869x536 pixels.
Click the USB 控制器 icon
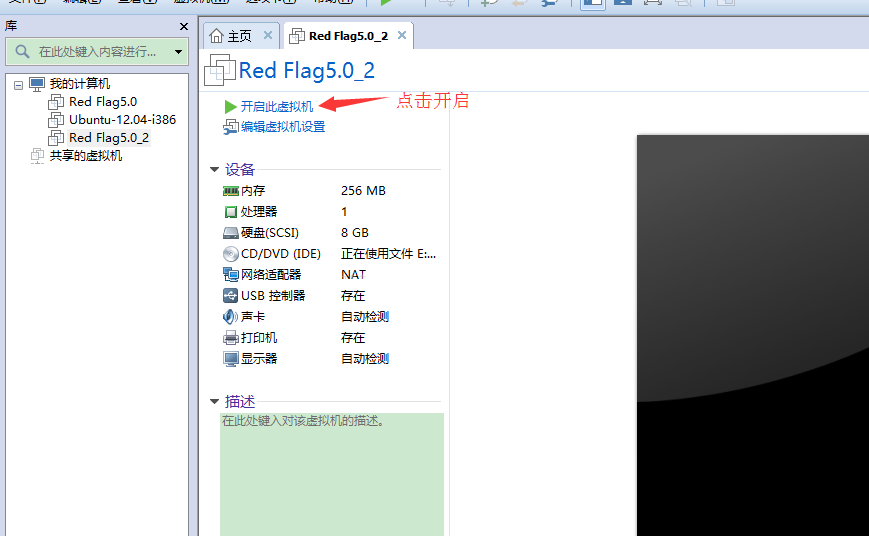[231, 295]
